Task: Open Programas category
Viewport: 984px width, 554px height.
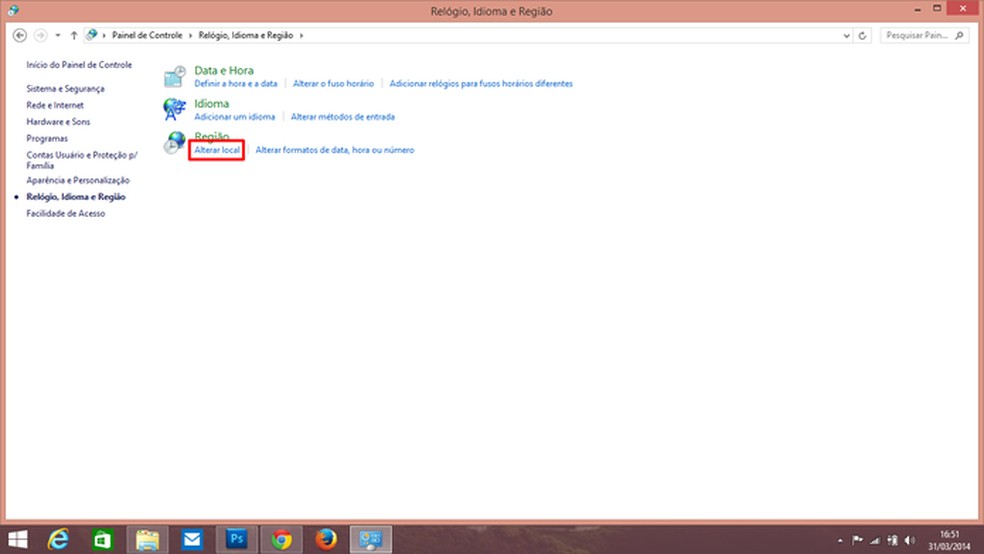Action: (x=47, y=139)
